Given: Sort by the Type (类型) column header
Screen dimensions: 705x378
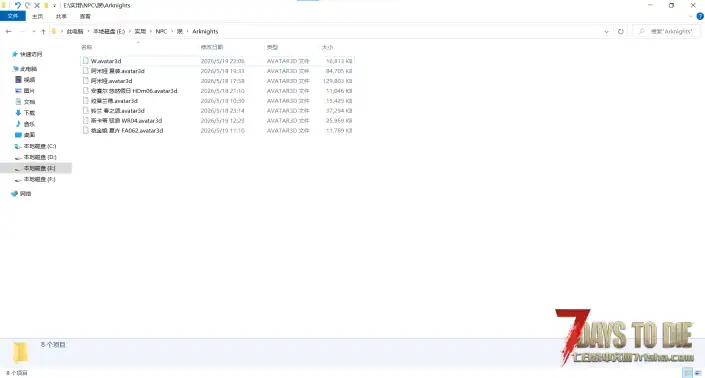Looking at the screenshot, I should pos(272,47).
